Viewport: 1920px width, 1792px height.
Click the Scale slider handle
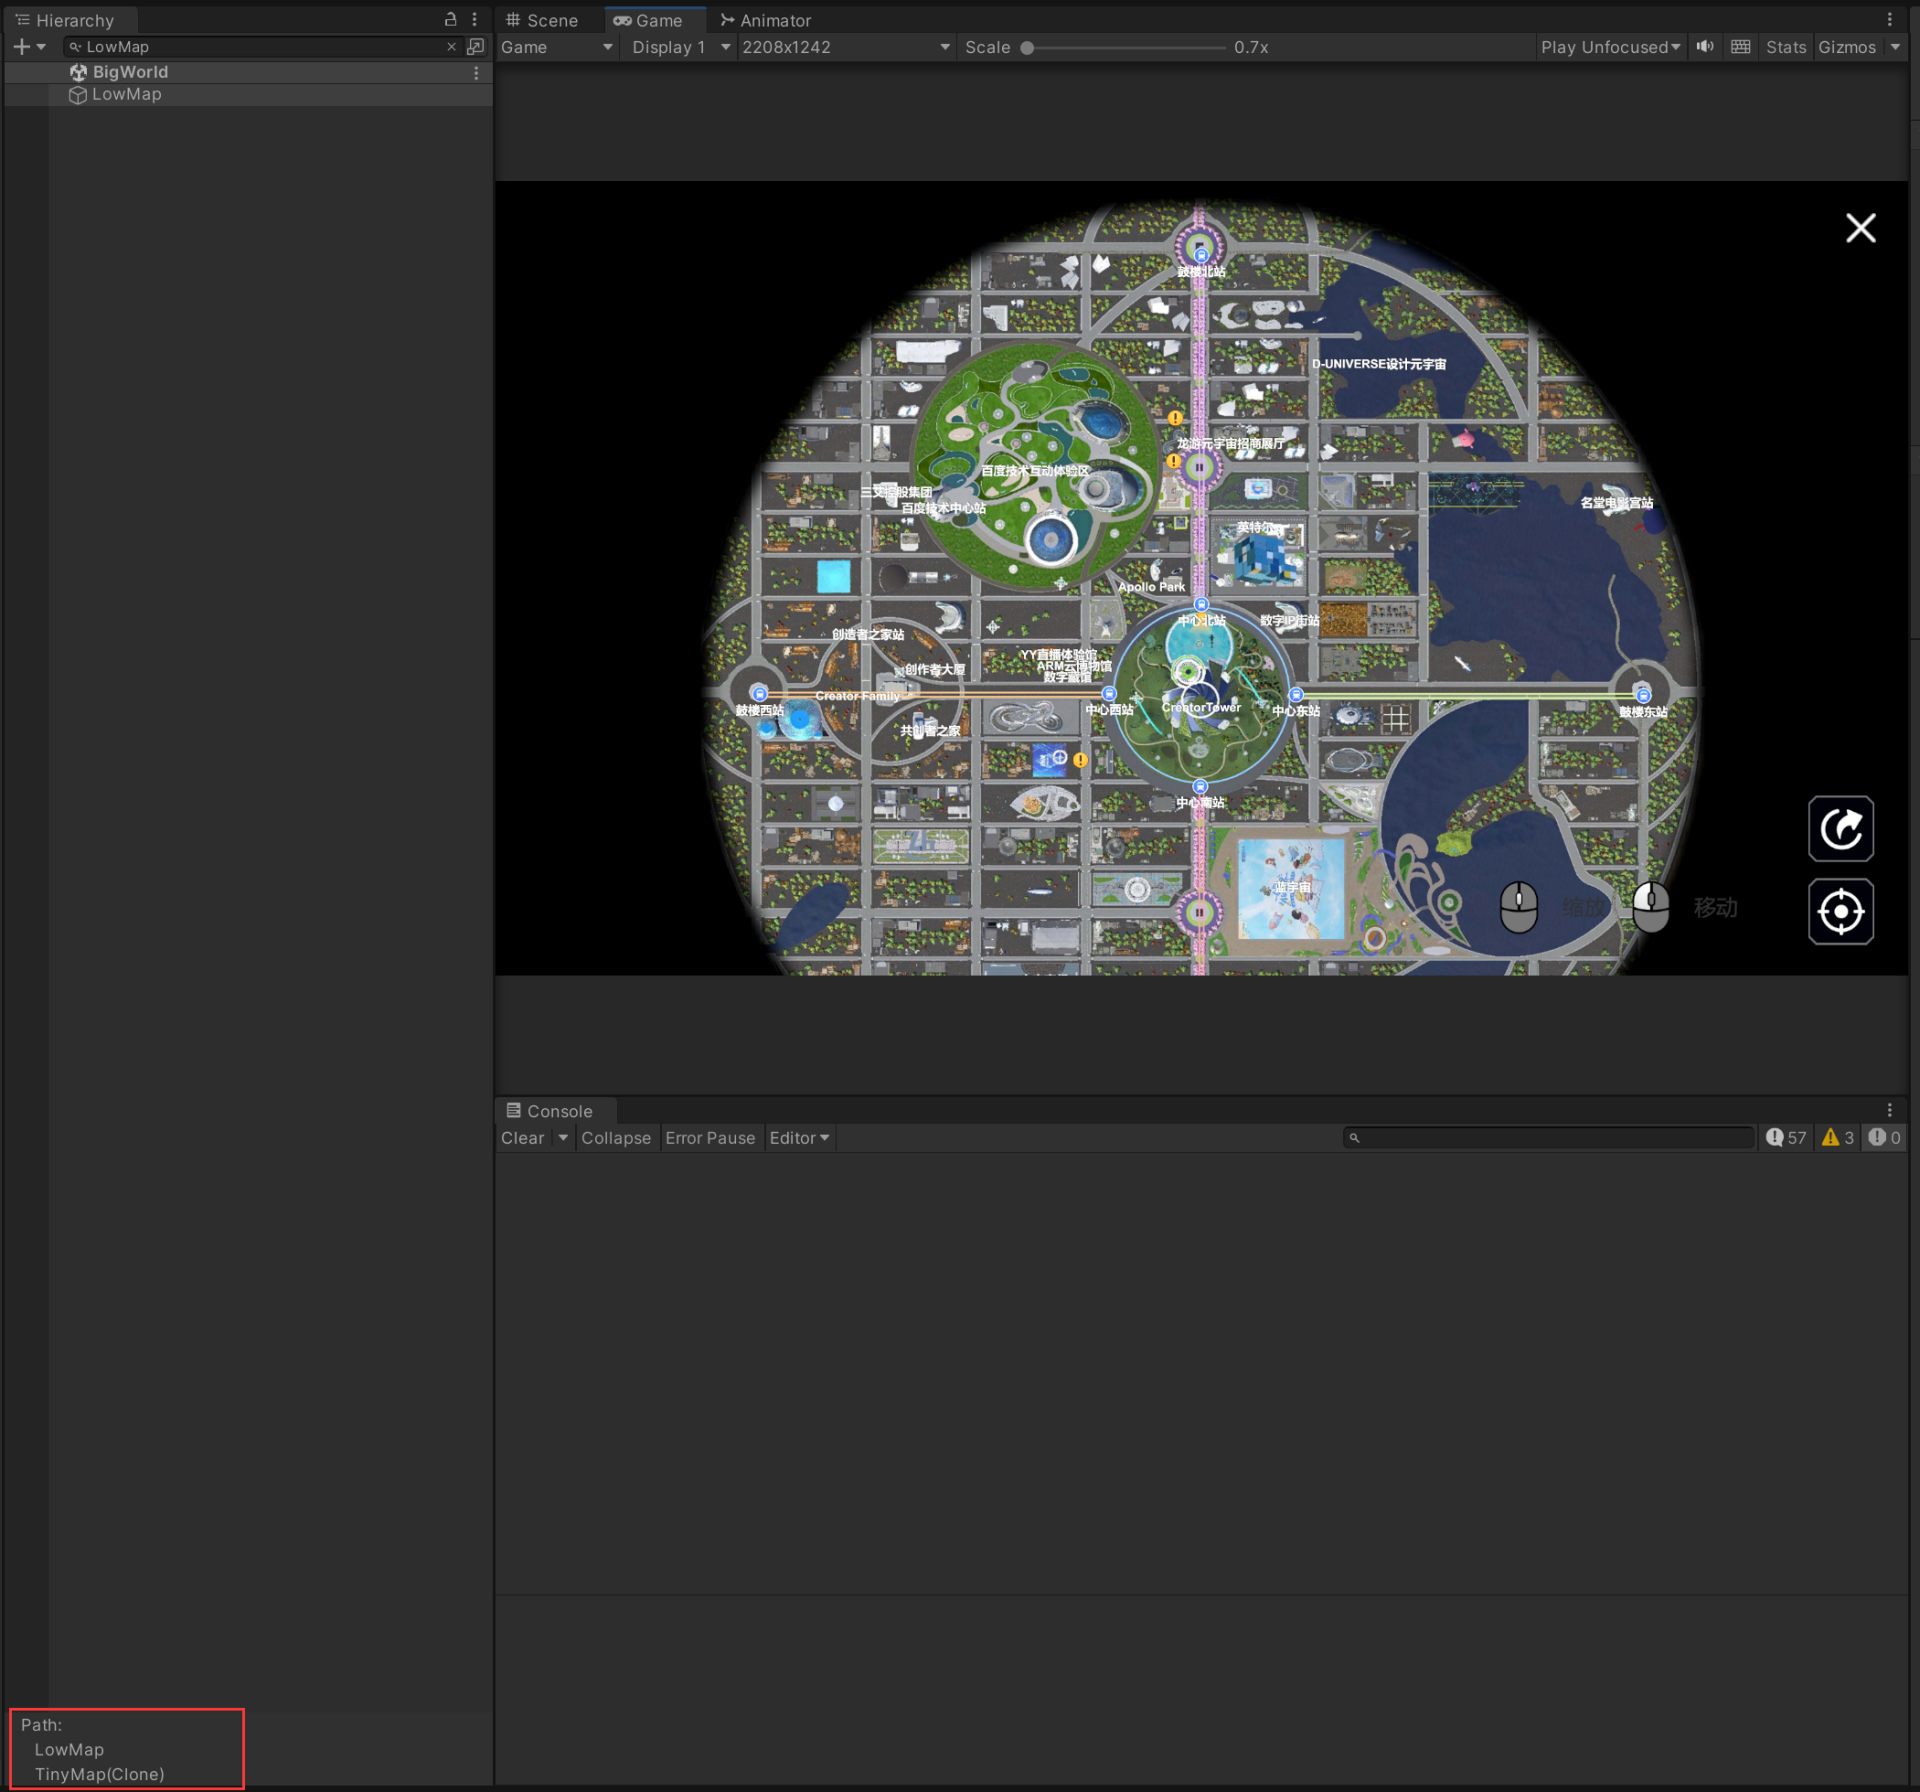point(1027,47)
